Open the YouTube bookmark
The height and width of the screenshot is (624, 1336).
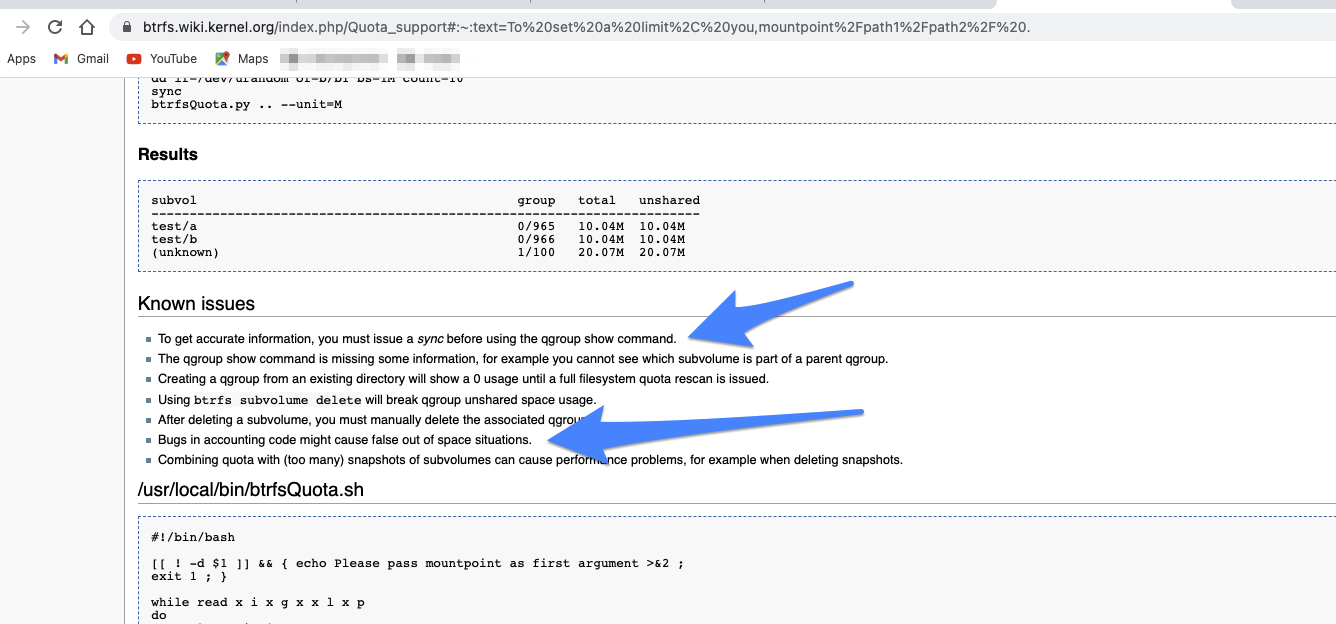pyautogui.click(x=162, y=59)
